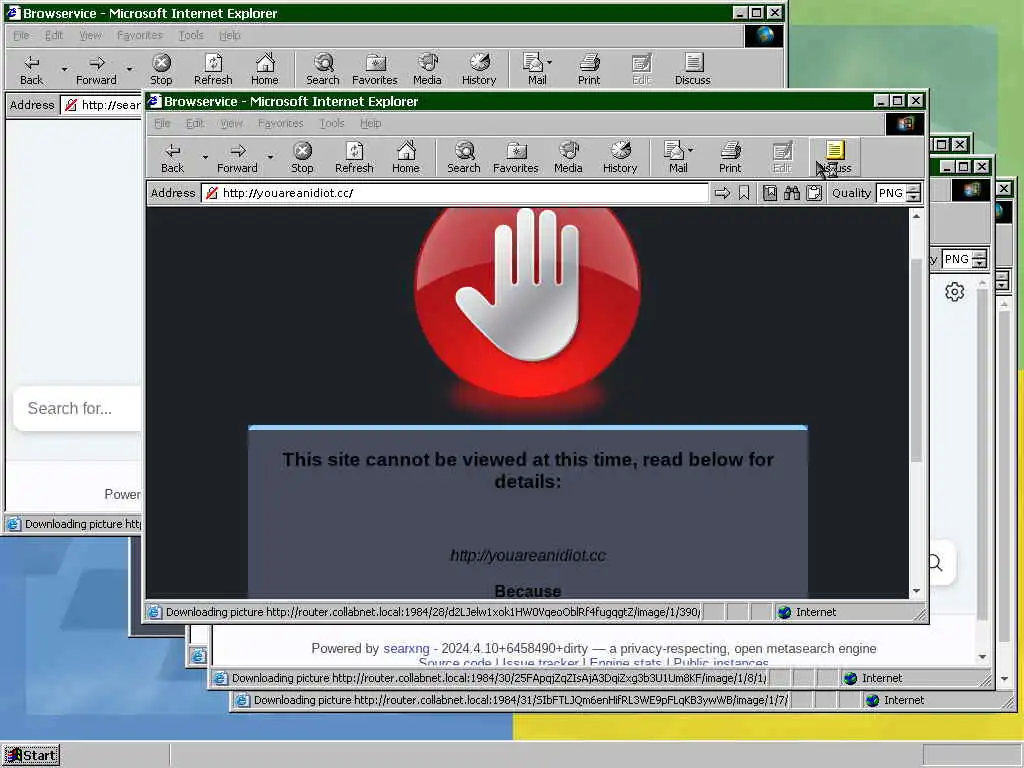Follow the searxng link in the footer
The width and height of the screenshot is (1024, 768).
pos(406,648)
